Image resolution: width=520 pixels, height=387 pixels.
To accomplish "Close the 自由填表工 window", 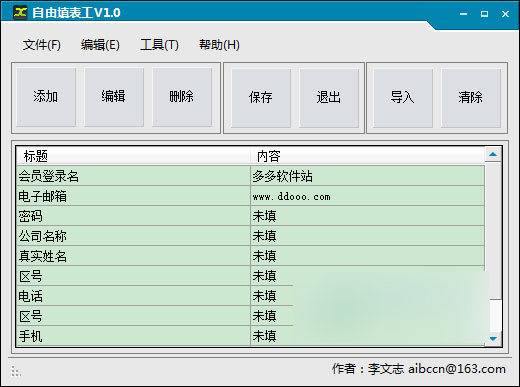I will 505,14.
